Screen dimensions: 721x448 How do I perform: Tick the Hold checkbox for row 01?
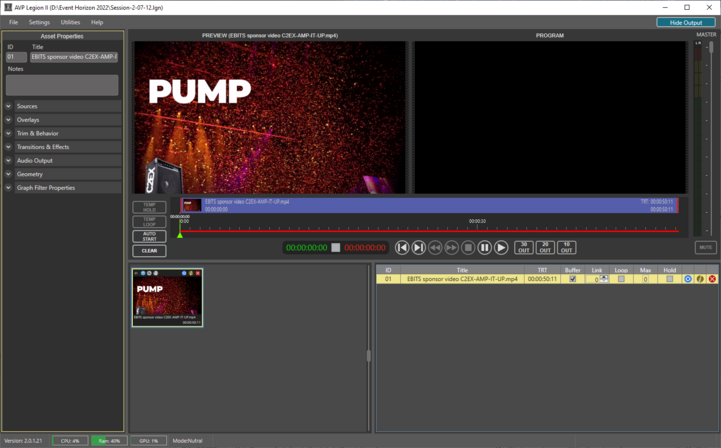tap(669, 279)
